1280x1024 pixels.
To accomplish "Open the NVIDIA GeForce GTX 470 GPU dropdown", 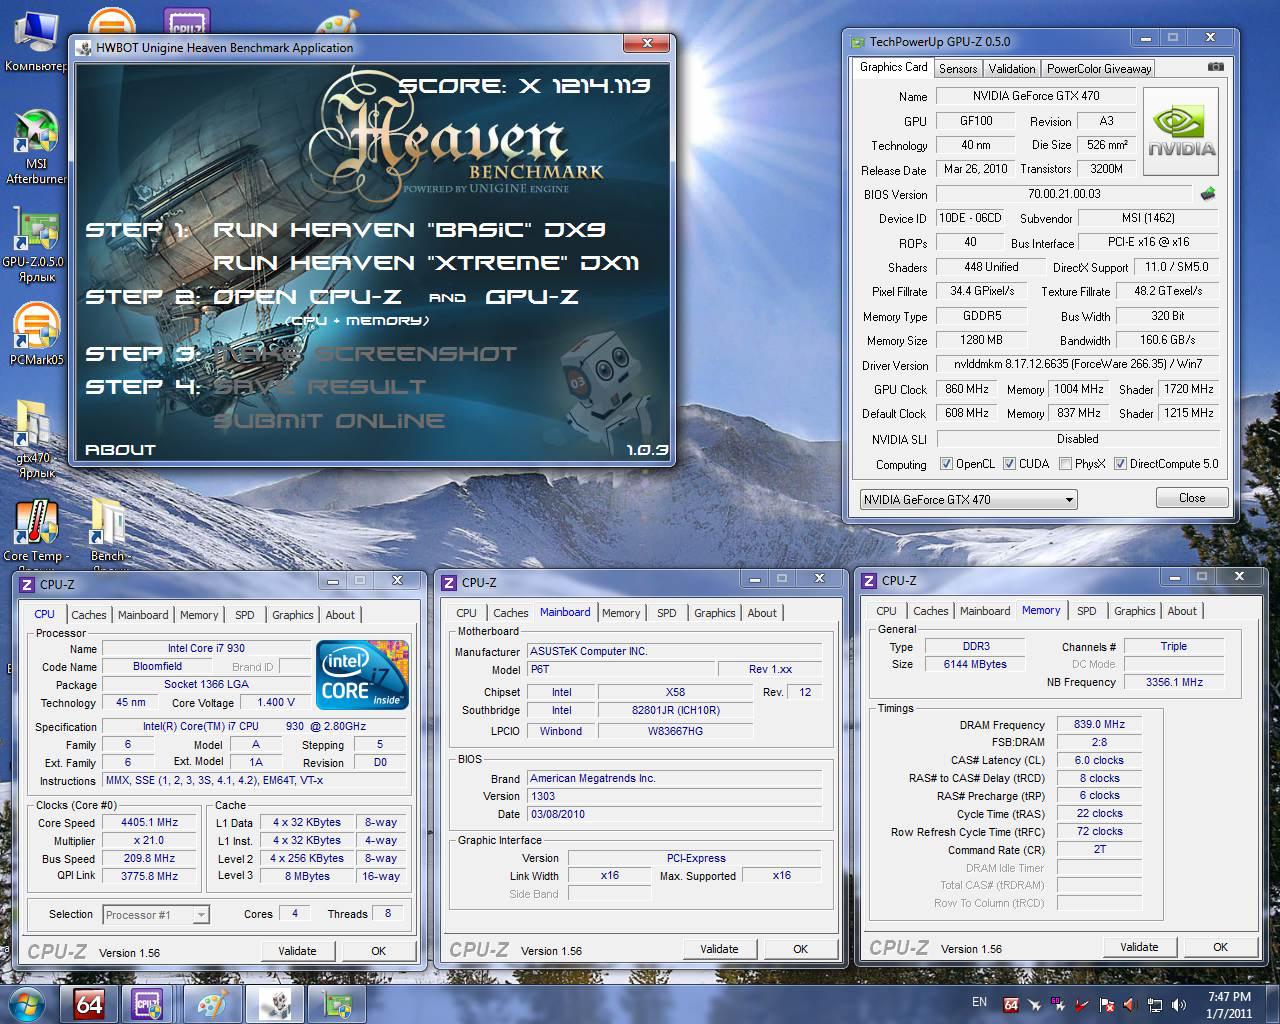I will click(968, 499).
